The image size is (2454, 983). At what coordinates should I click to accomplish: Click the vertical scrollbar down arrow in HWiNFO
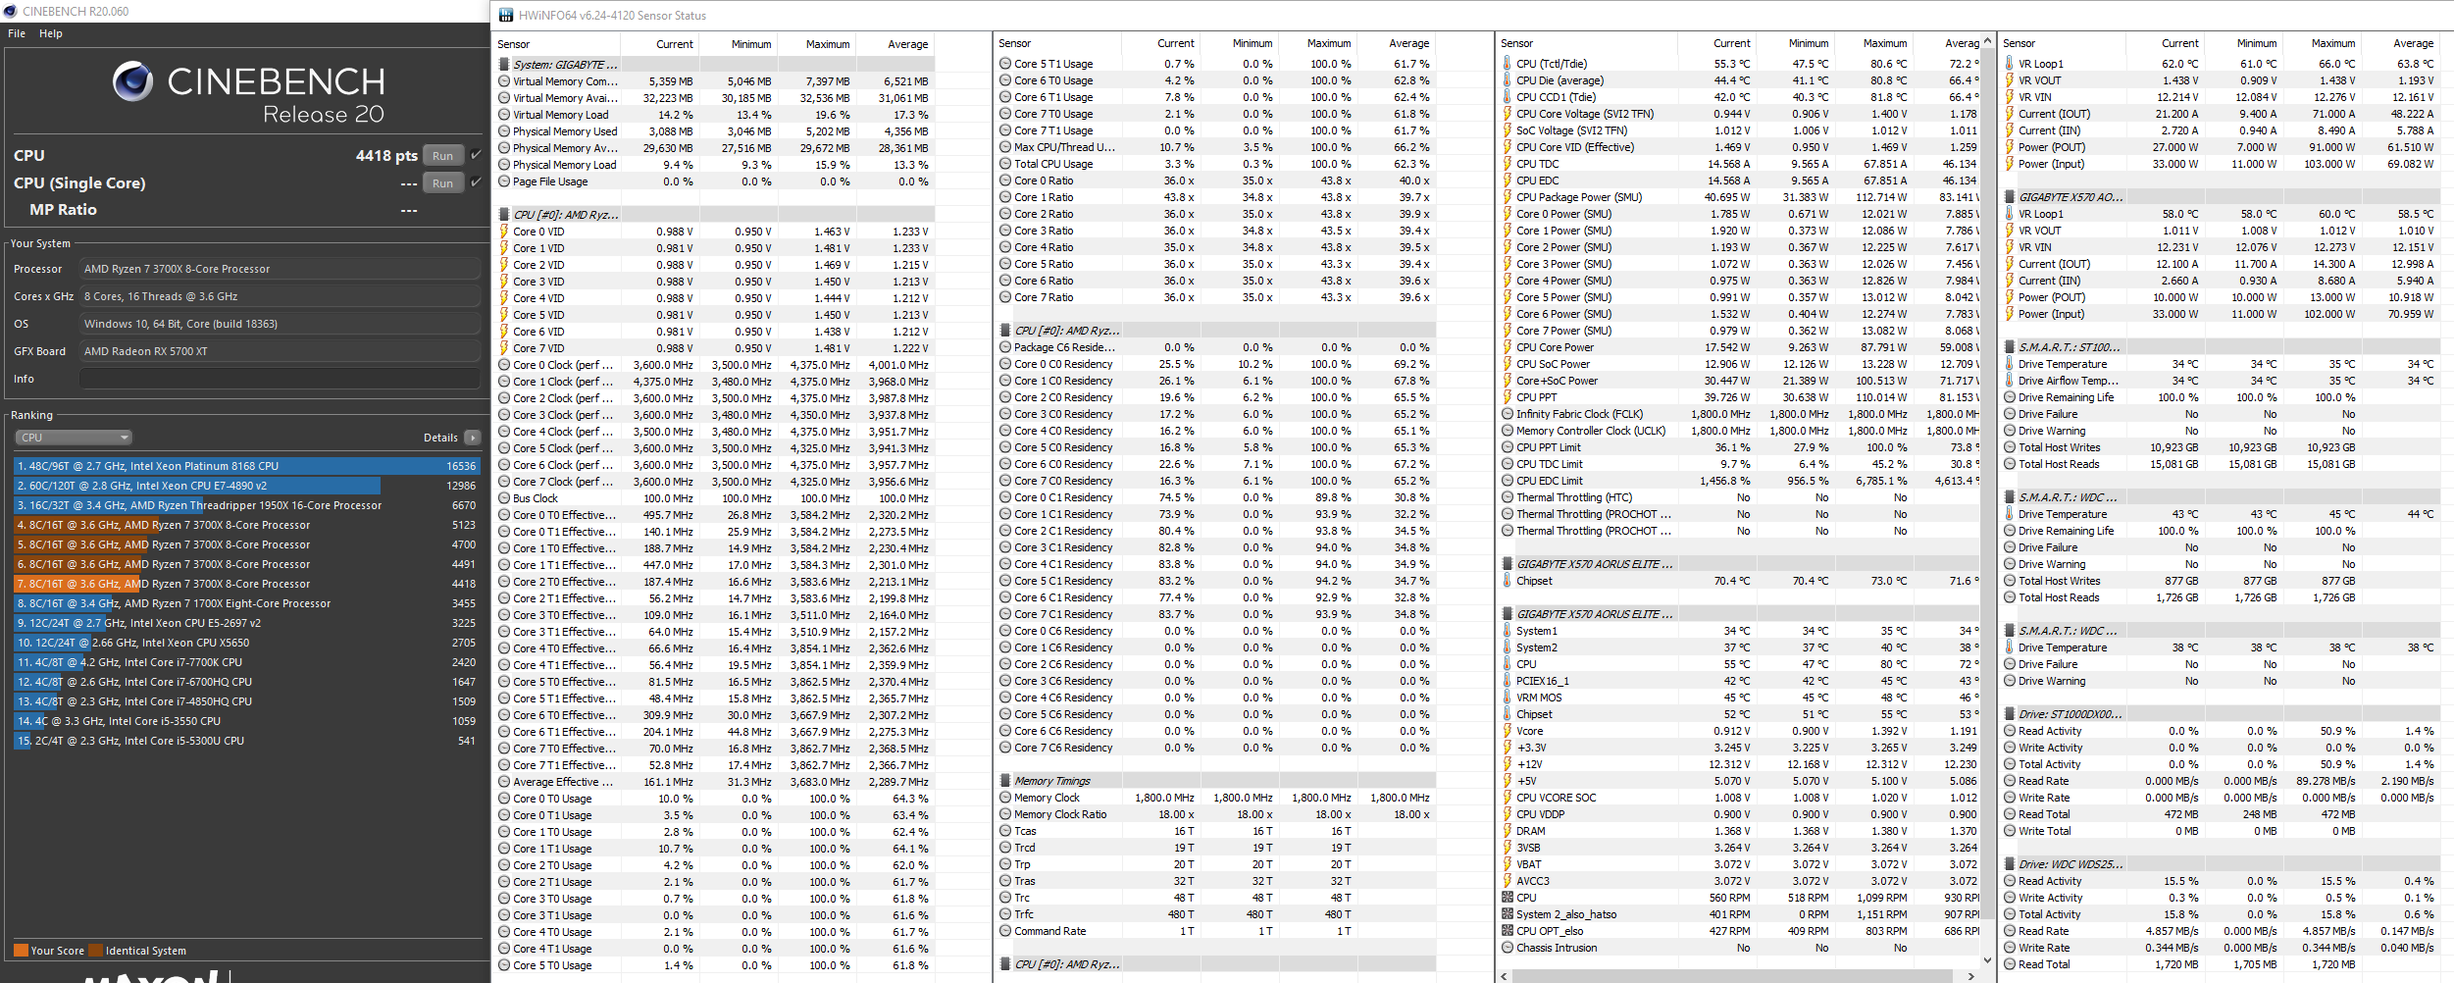[x=1987, y=959]
